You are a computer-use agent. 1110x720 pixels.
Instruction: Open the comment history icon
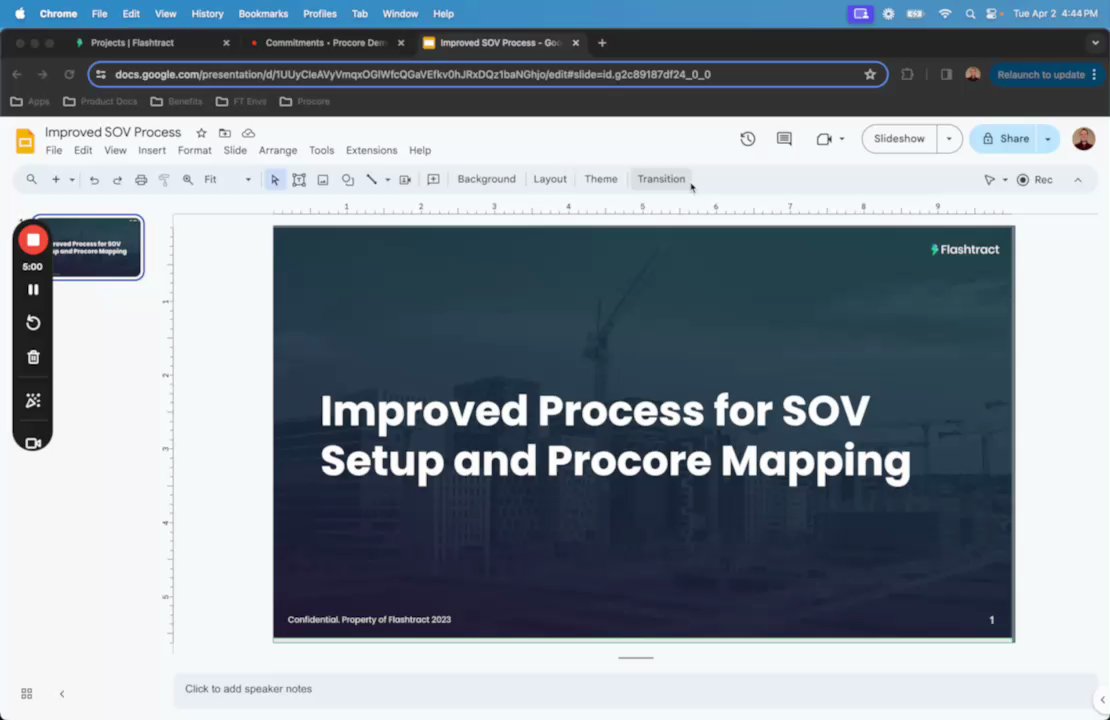(784, 139)
